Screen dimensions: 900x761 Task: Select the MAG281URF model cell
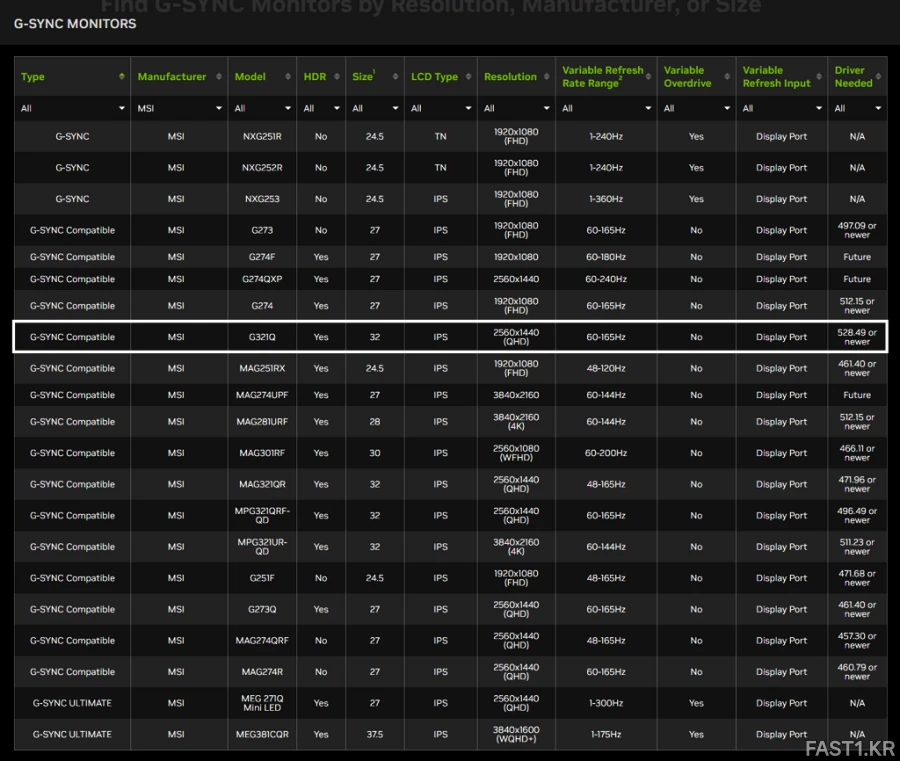coord(262,422)
